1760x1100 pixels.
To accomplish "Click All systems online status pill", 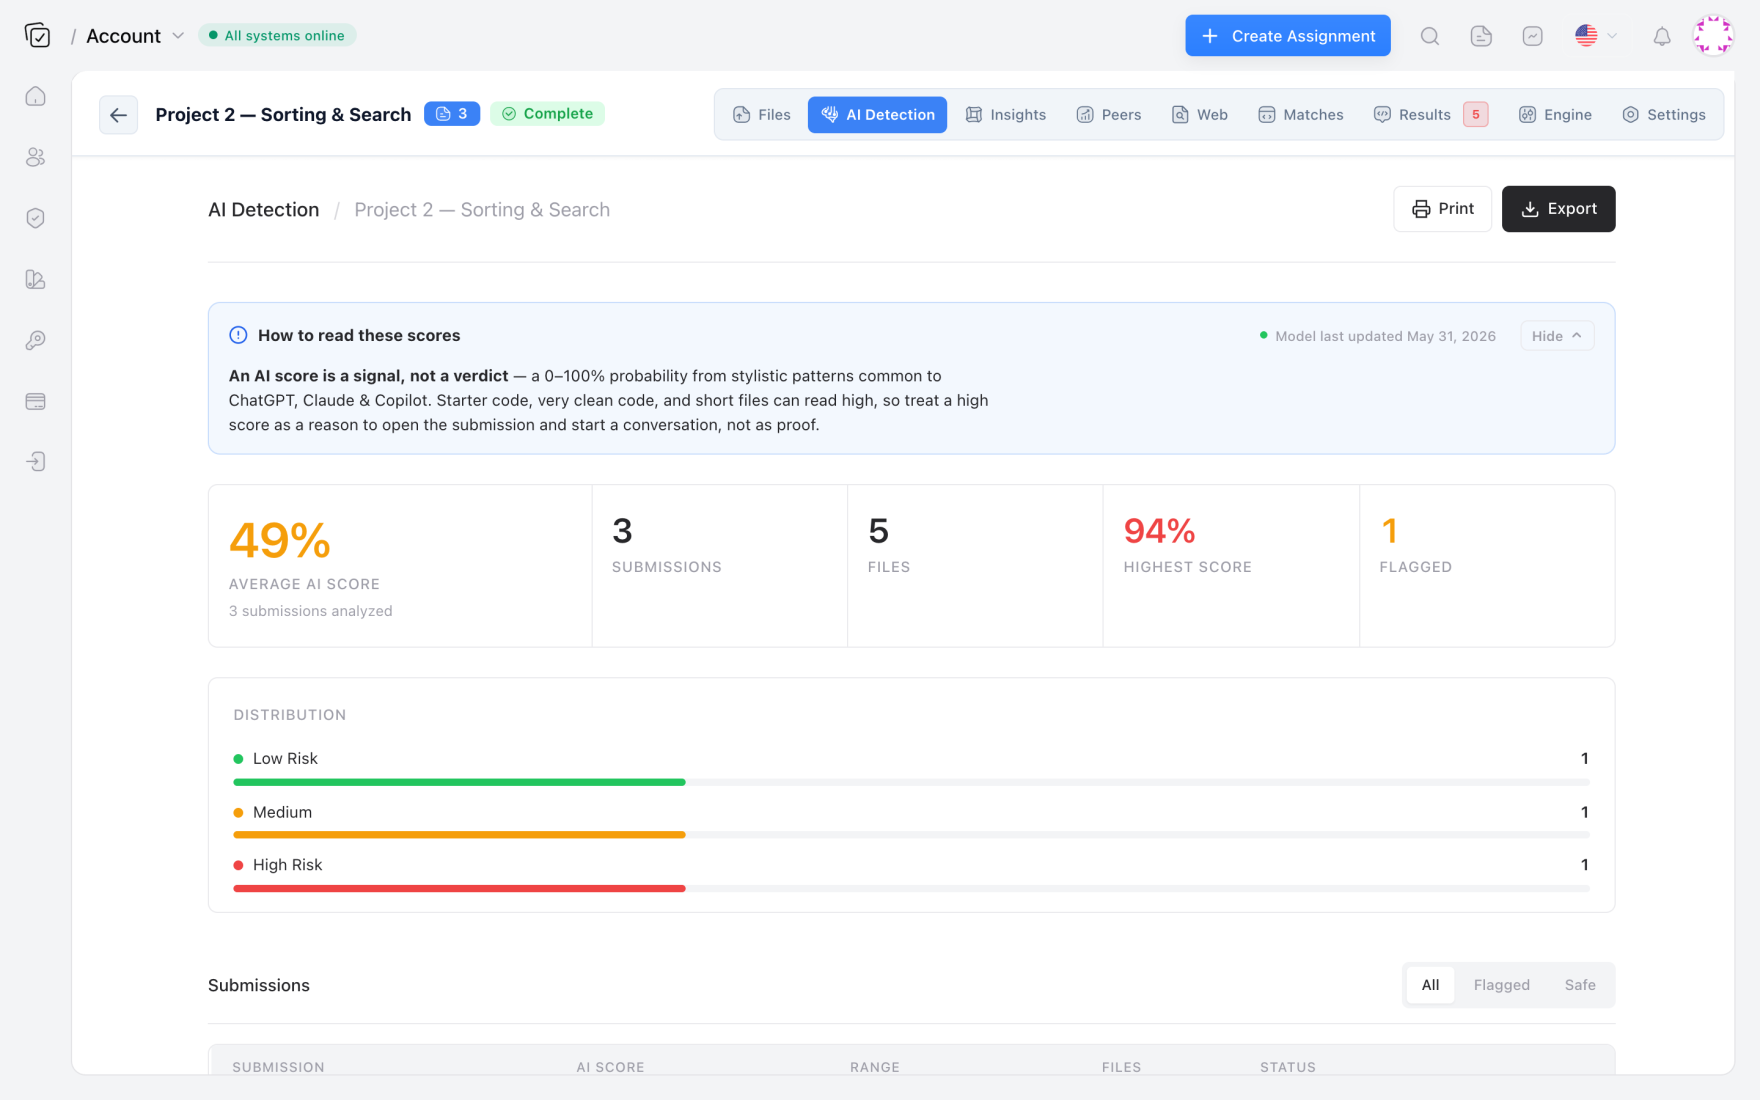I will pyautogui.click(x=277, y=36).
